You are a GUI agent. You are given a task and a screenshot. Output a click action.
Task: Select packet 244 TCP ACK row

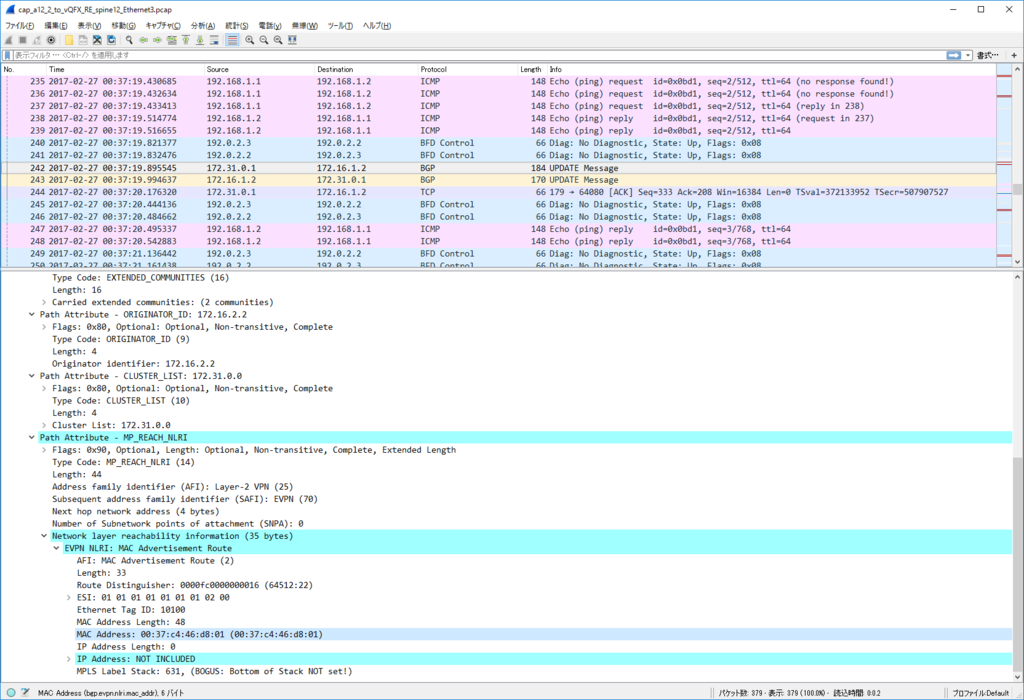pos(499,192)
